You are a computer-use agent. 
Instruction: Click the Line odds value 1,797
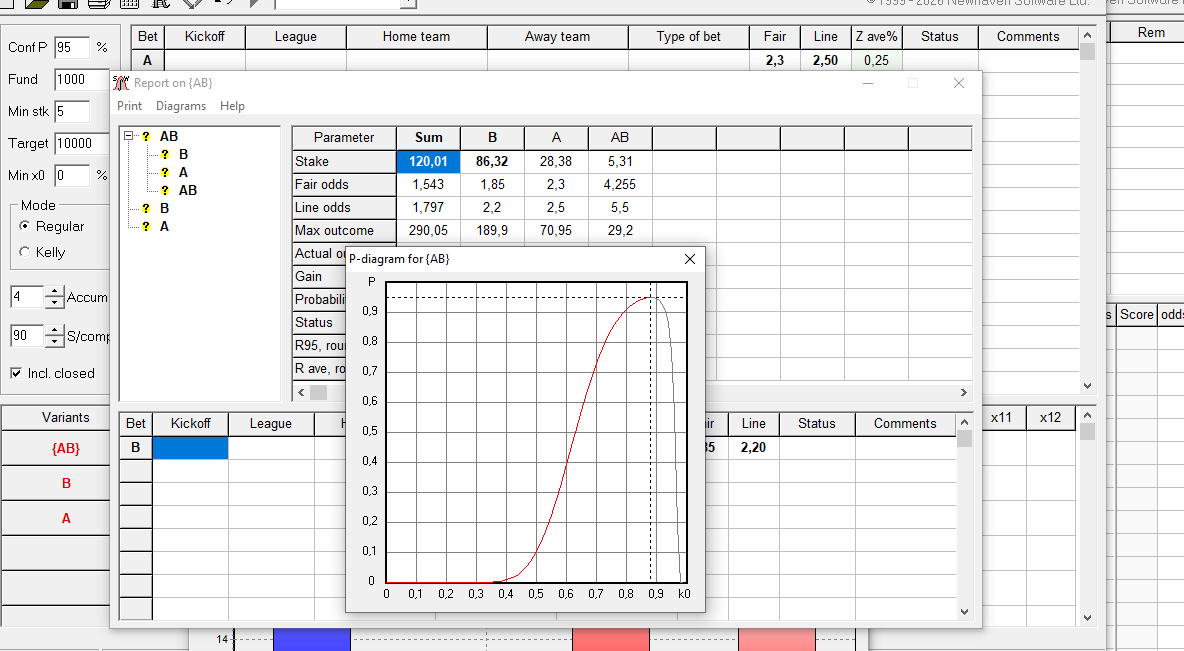tap(428, 208)
